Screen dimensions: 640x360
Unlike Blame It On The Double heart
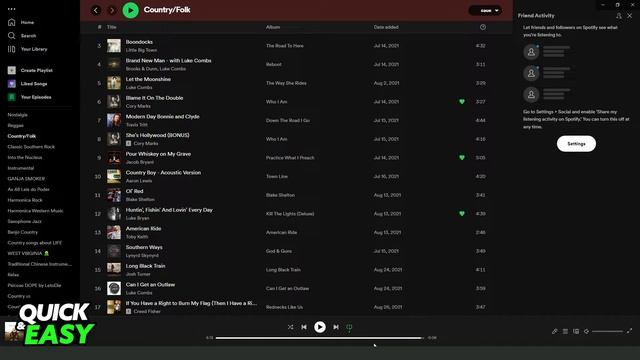pyautogui.click(x=462, y=102)
